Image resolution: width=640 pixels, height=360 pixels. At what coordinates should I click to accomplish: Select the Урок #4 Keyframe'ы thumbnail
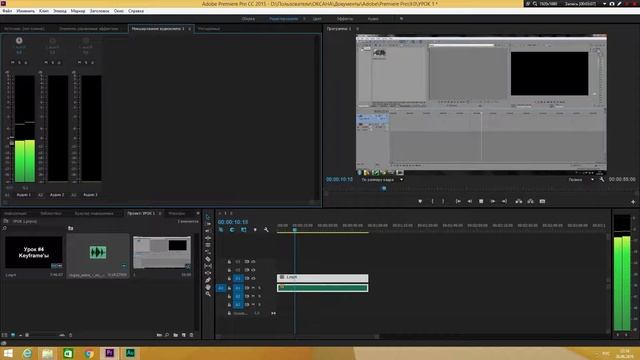[34, 253]
